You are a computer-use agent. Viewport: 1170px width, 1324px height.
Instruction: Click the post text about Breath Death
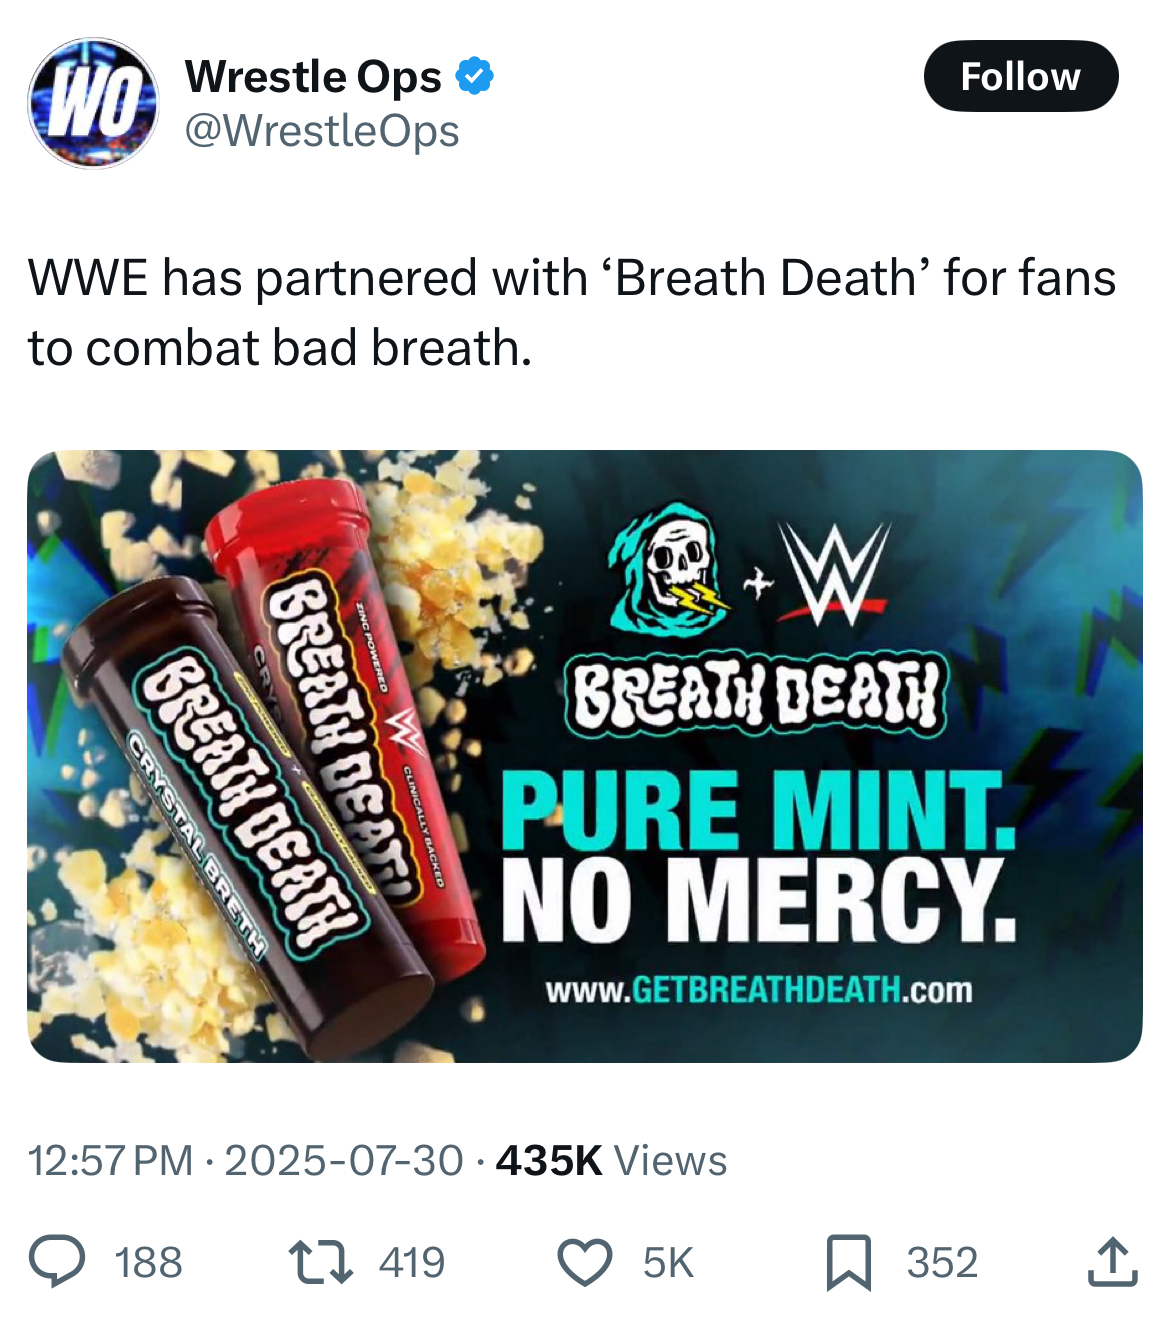pos(571,312)
